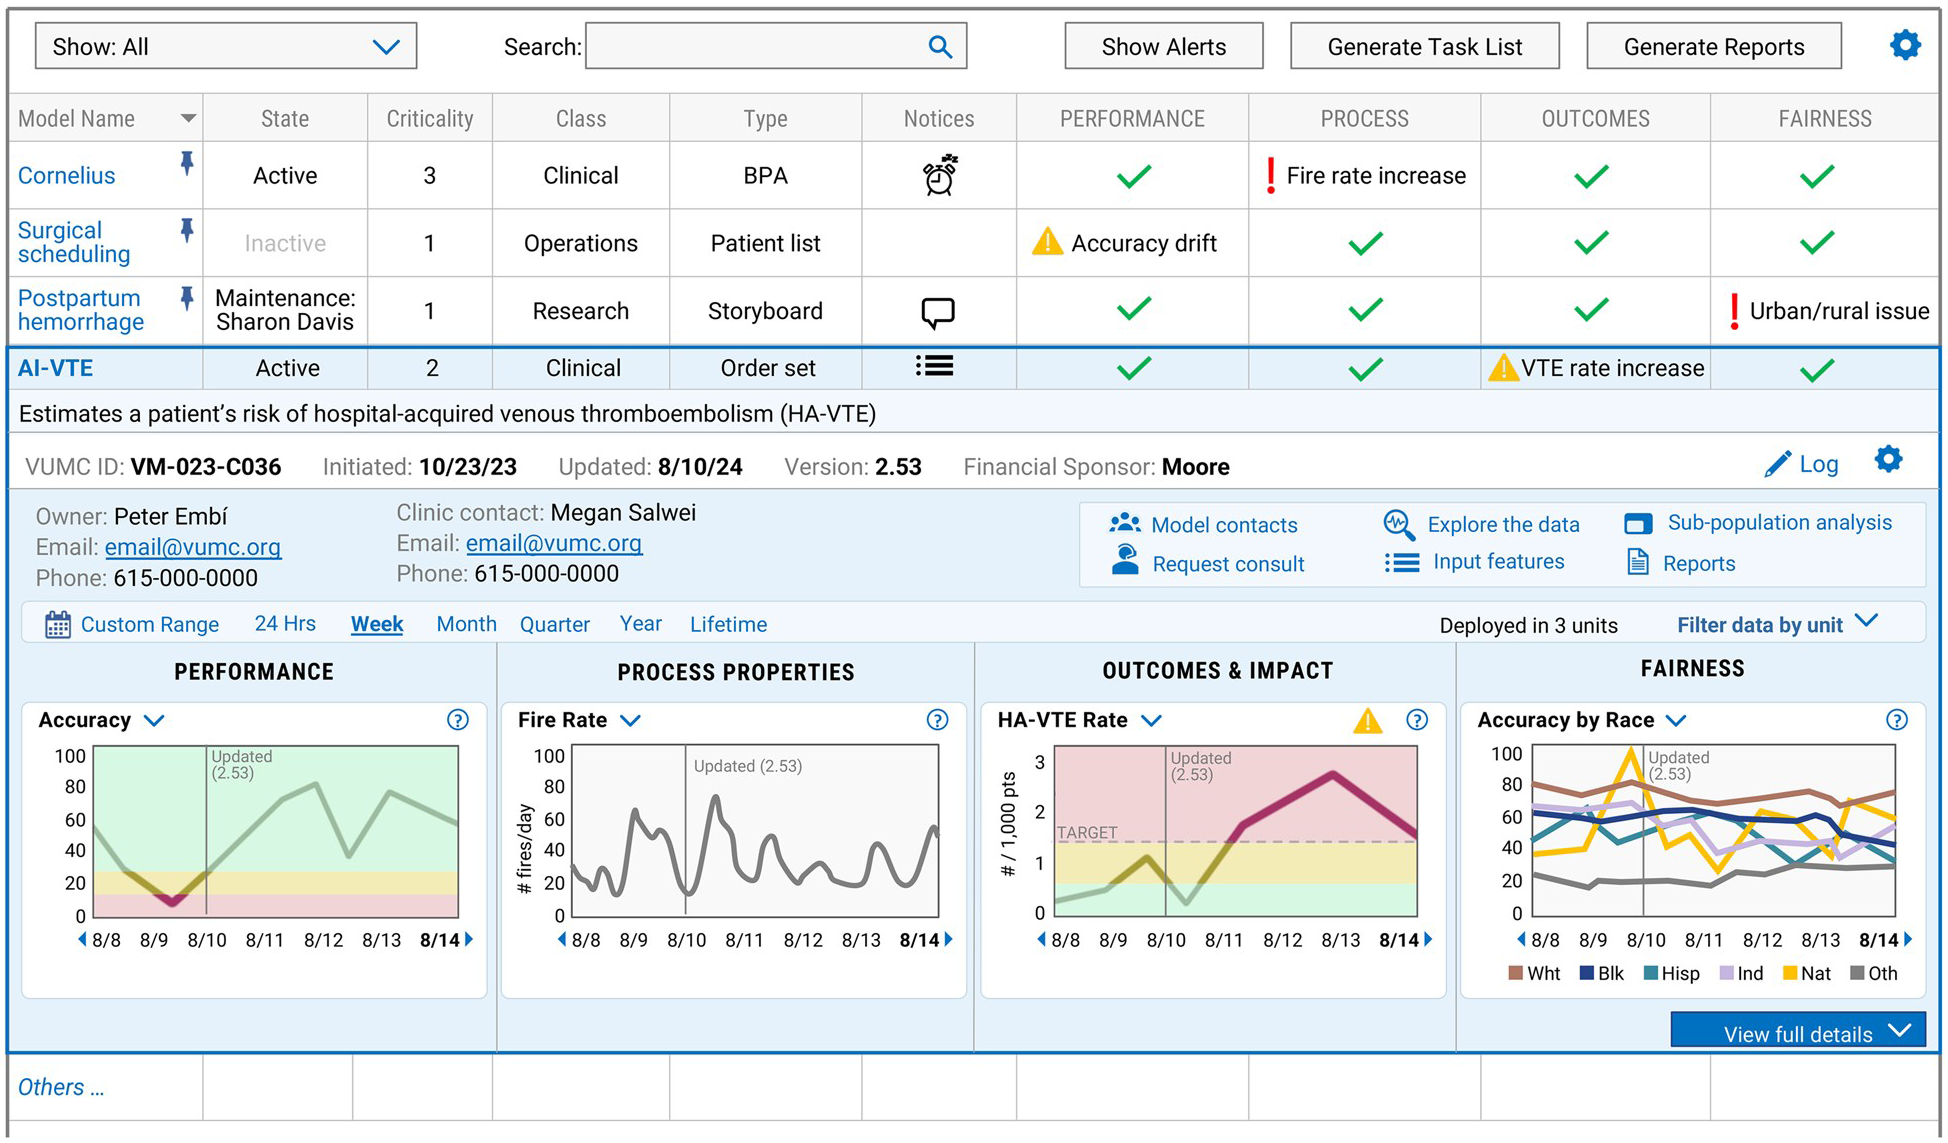The image size is (1948, 1143).
Task: Open the Show: All dropdown
Action: click(x=226, y=46)
